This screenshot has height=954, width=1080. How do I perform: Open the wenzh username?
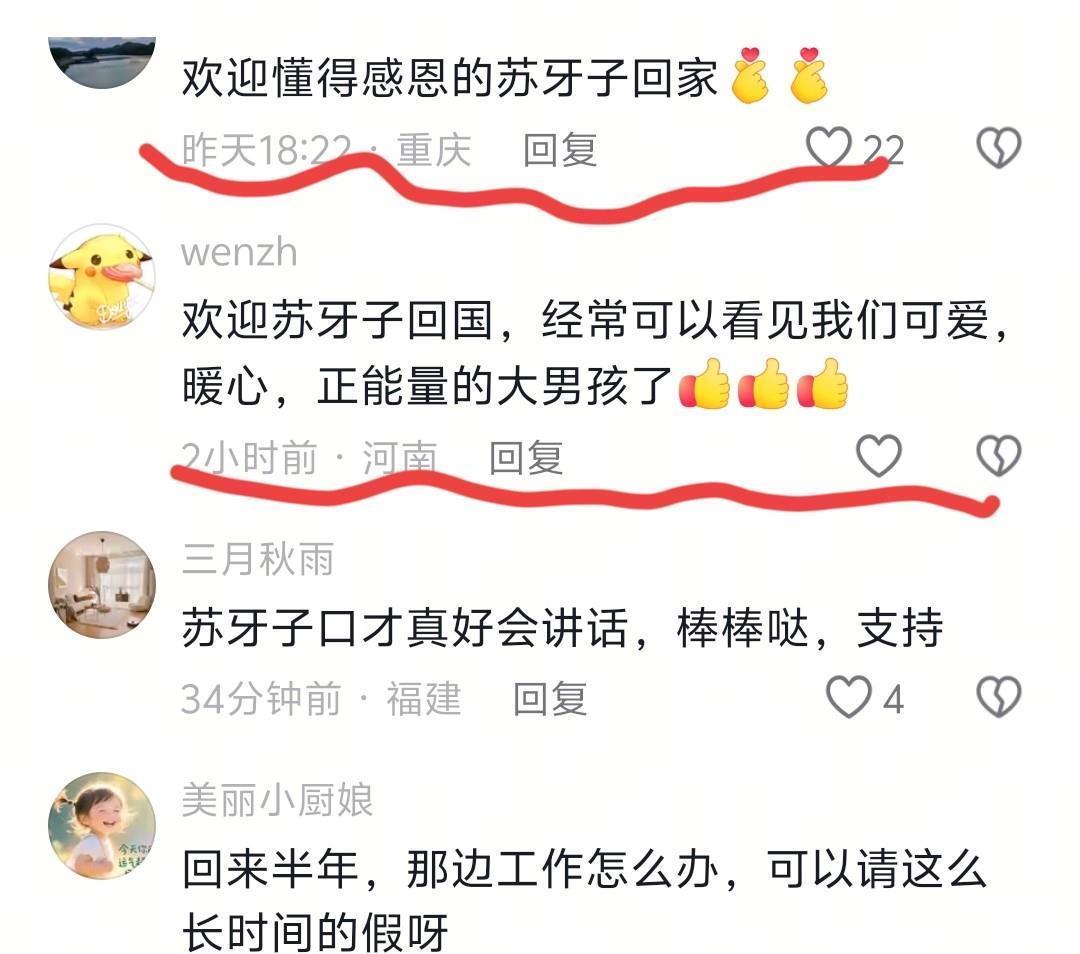tap(239, 252)
